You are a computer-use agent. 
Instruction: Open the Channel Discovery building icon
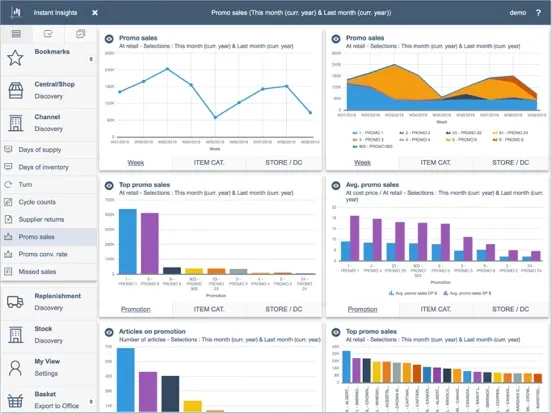pyautogui.click(x=15, y=123)
